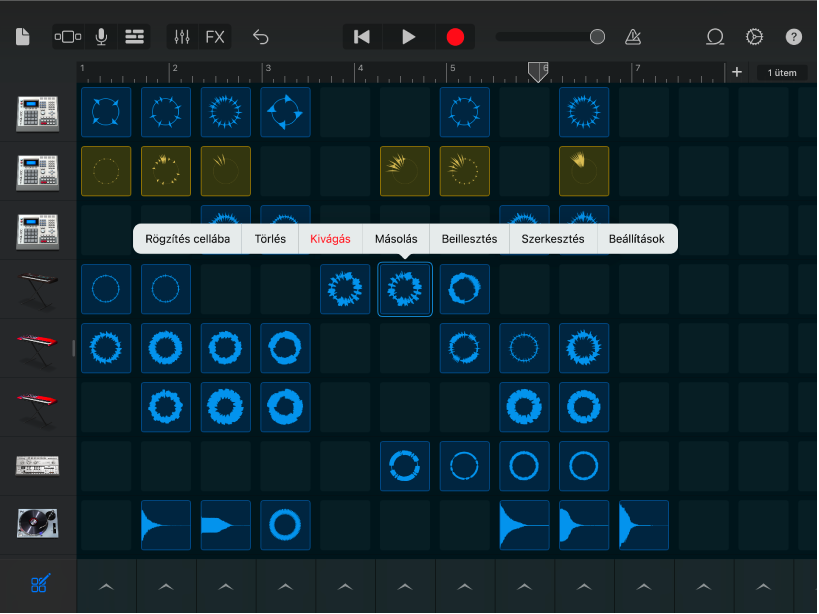
Task: Tap the plus button to add a section
Action: point(736,72)
